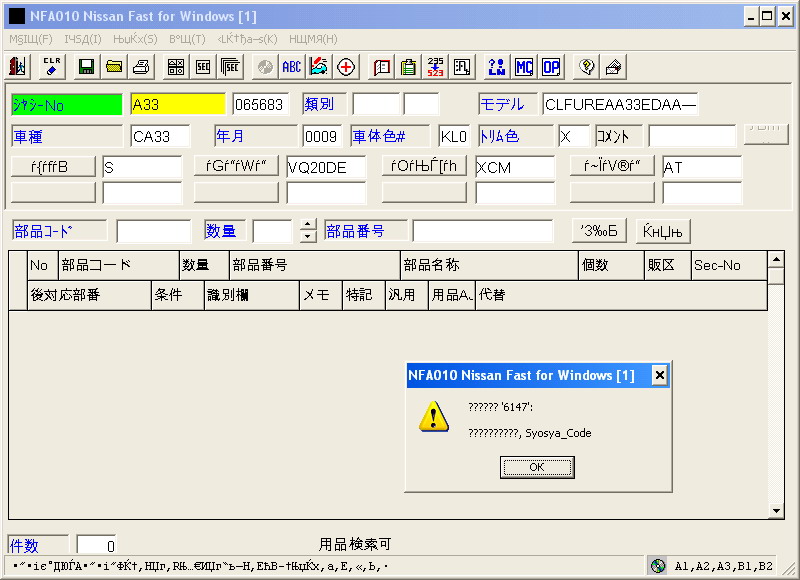Click the black application icon in title bar
Viewport: 800px width, 580px height.
click(17, 16)
